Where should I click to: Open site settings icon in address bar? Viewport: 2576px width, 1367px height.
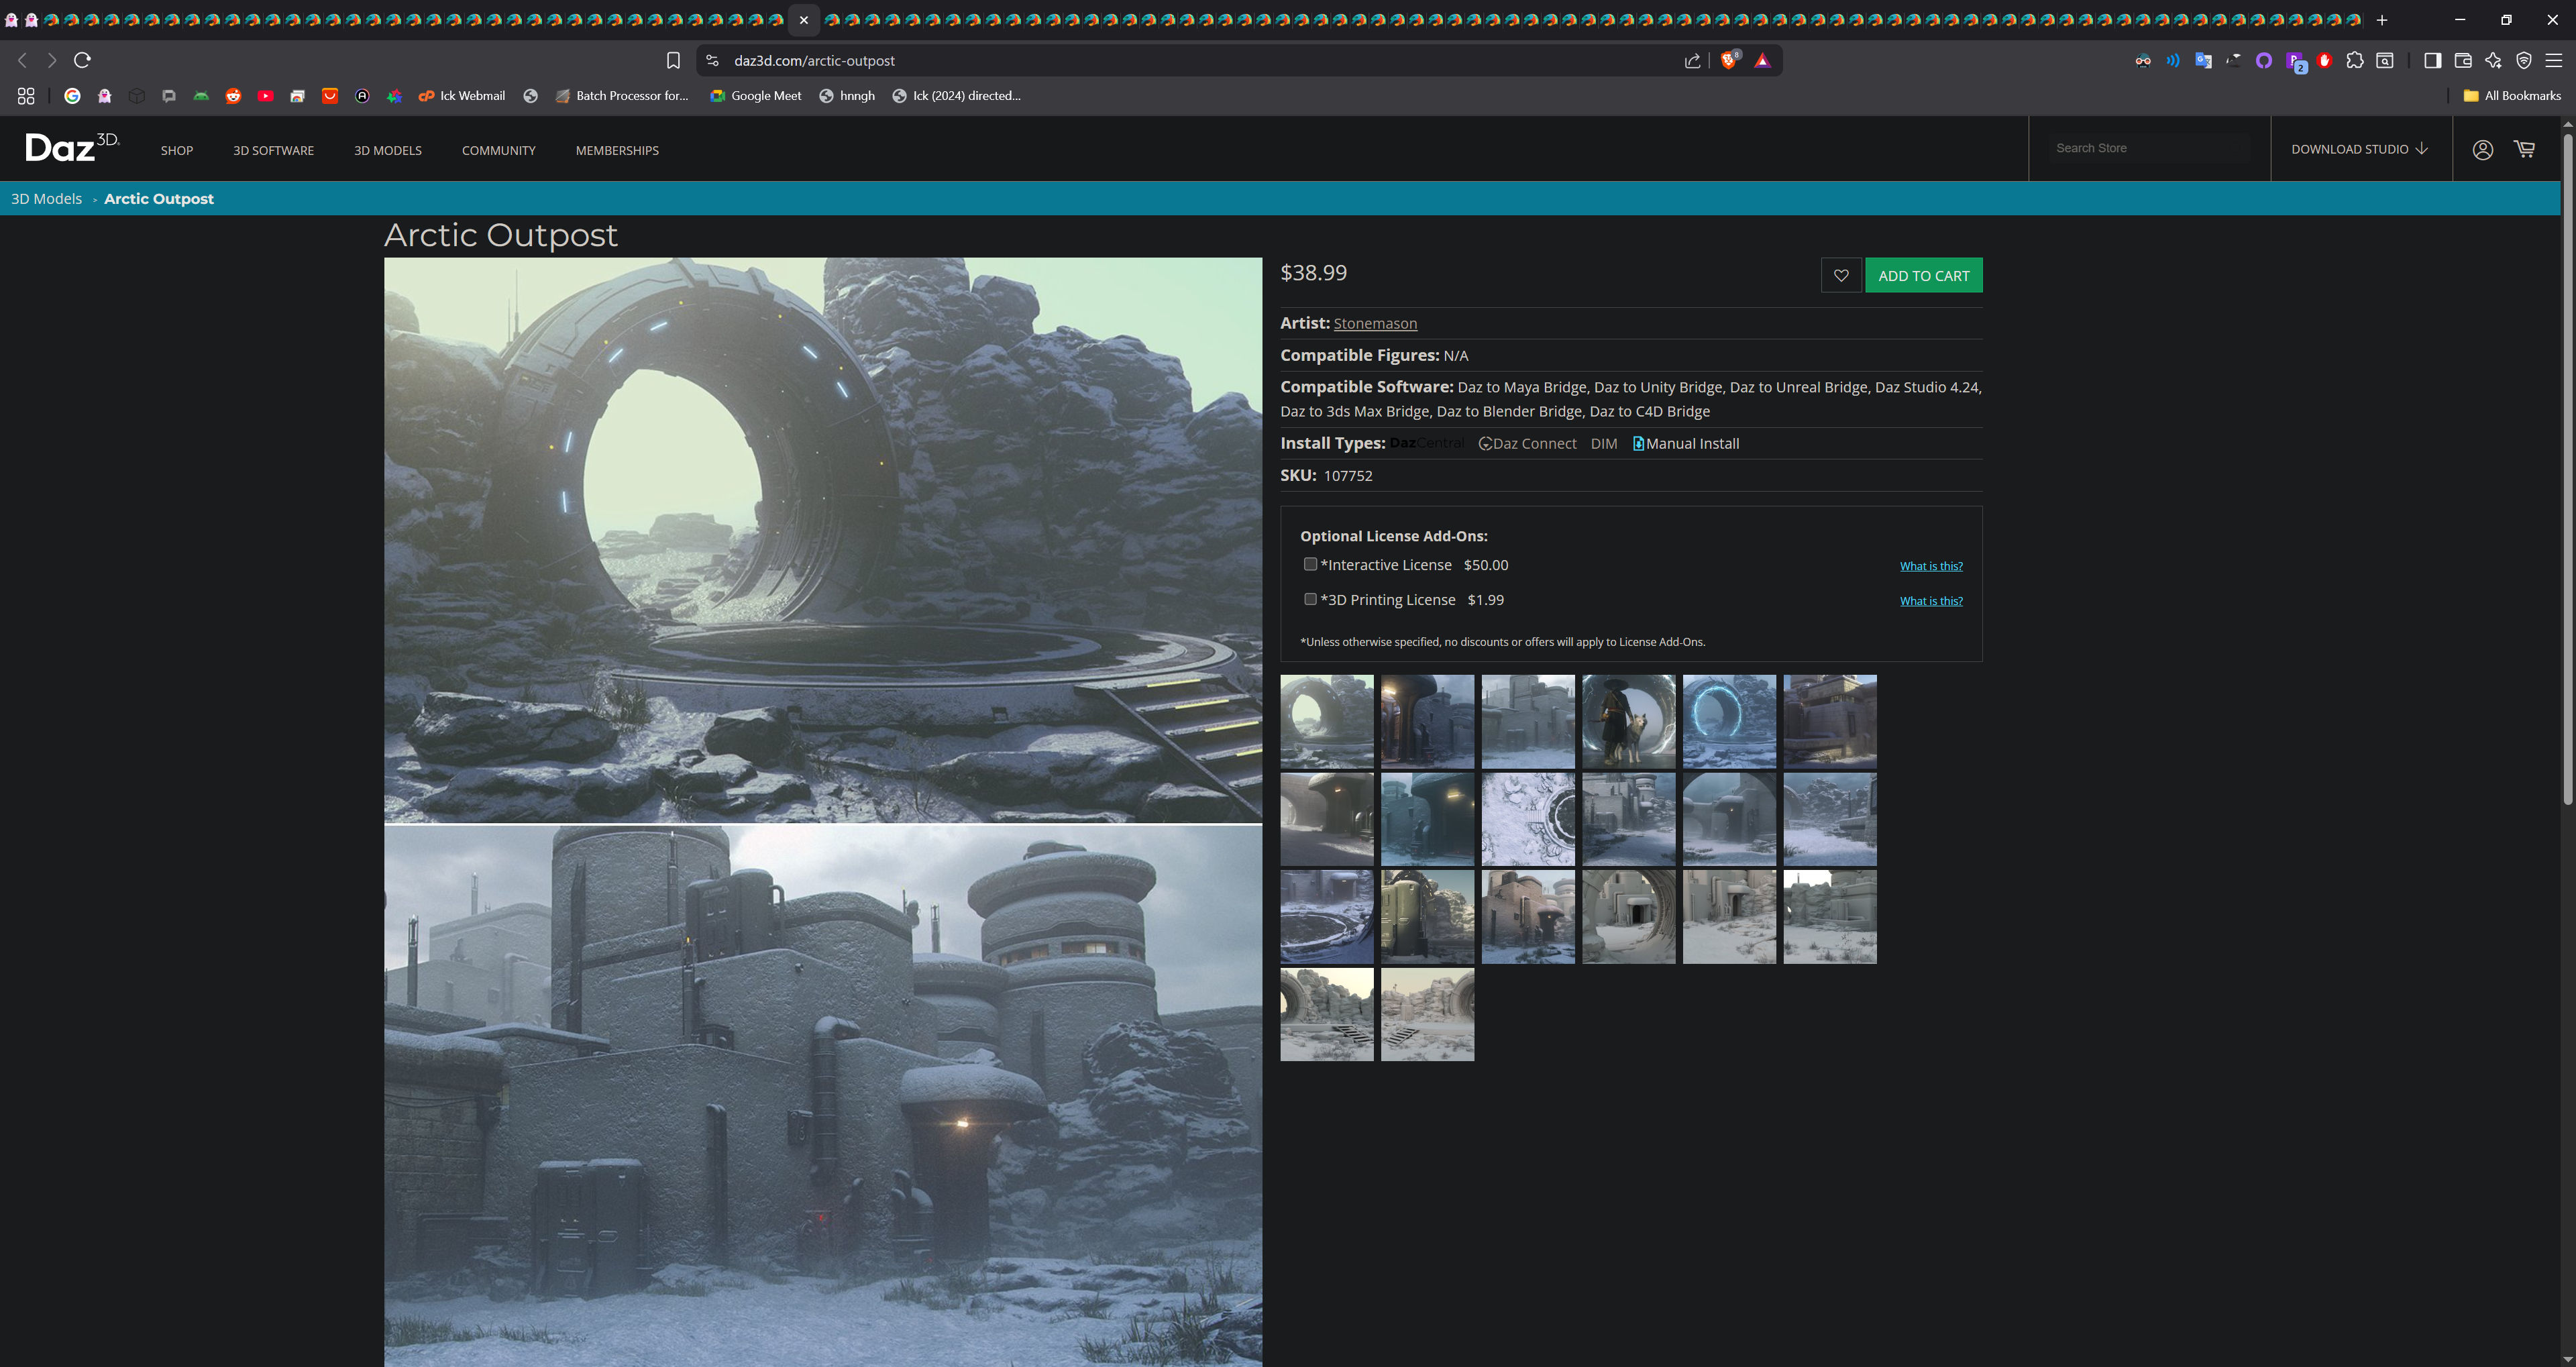pyautogui.click(x=712, y=61)
